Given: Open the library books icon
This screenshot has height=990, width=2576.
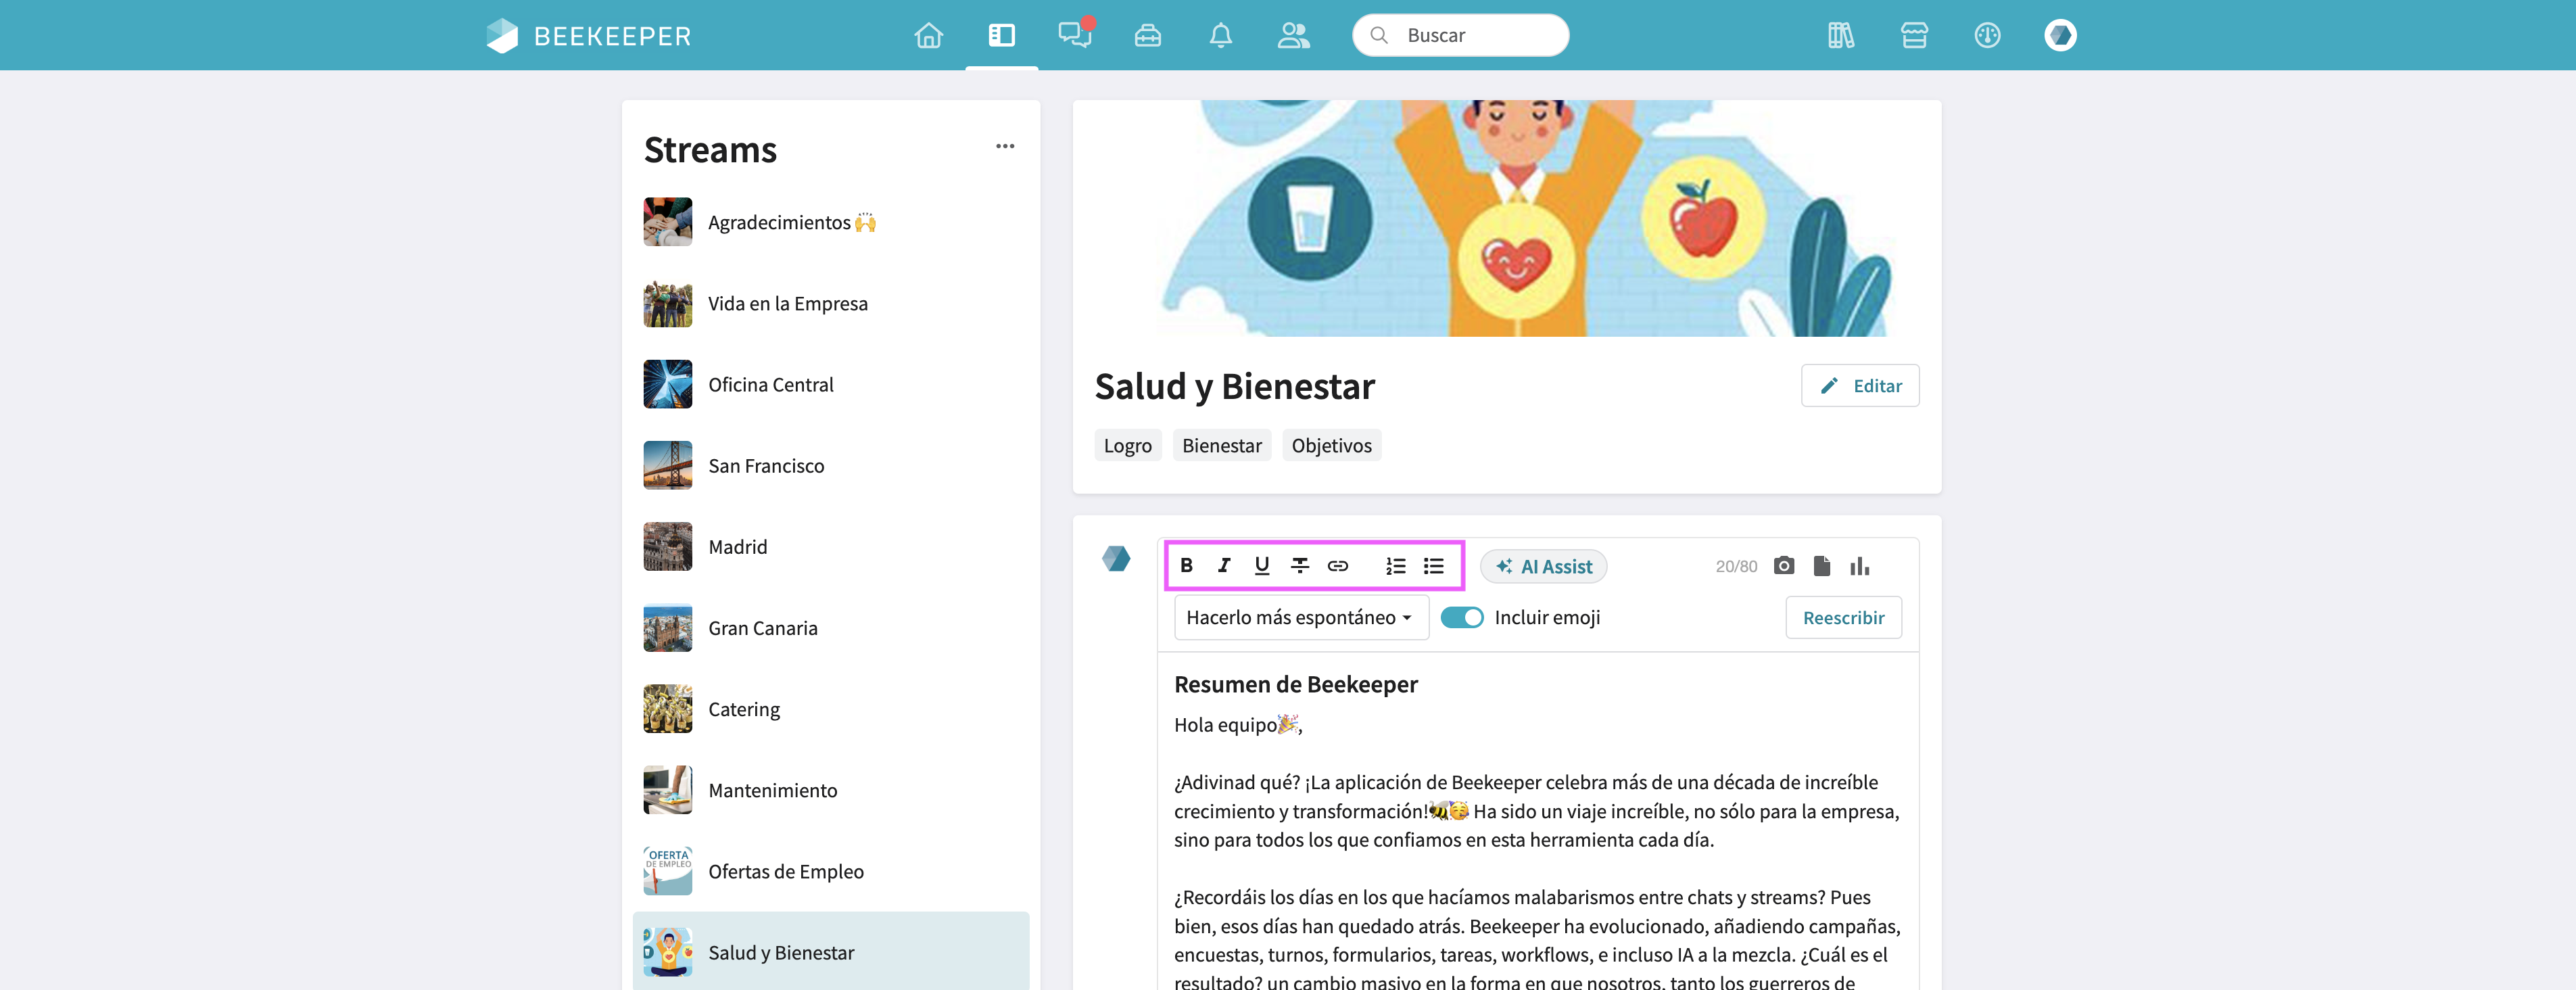Looking at the screenshot, I should [1840, 35].
